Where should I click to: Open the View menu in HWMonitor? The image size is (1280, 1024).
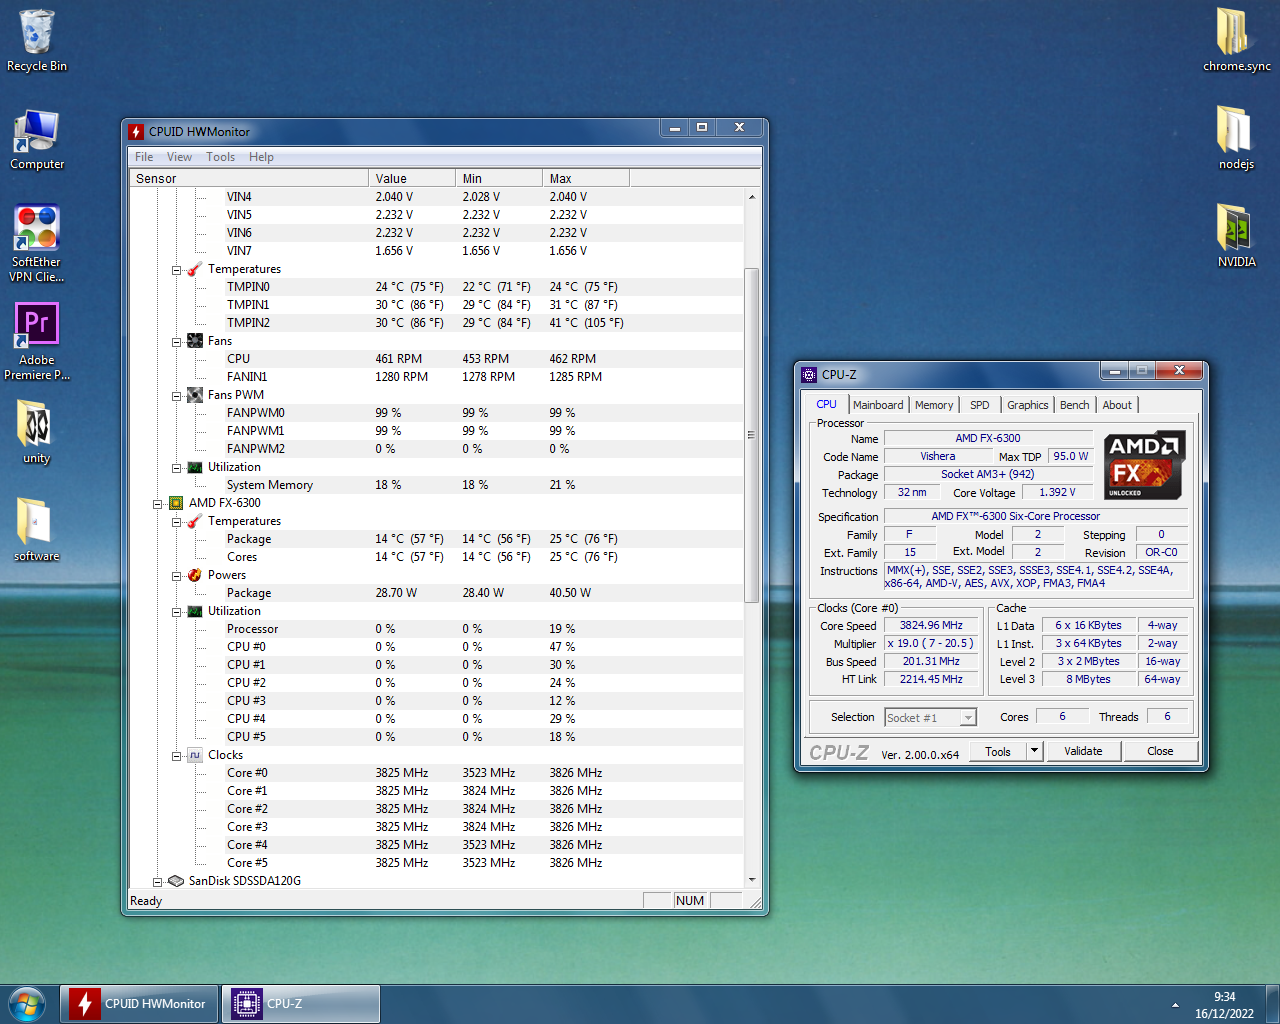tap(179, 157)
